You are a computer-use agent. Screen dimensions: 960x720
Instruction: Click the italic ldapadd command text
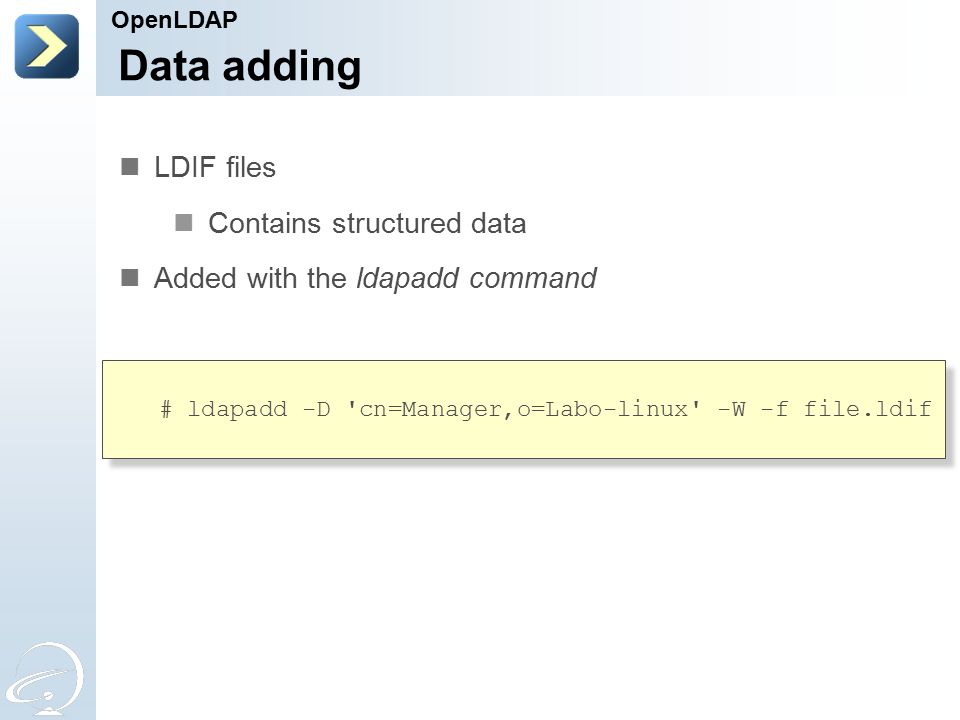tap(476, 279)
